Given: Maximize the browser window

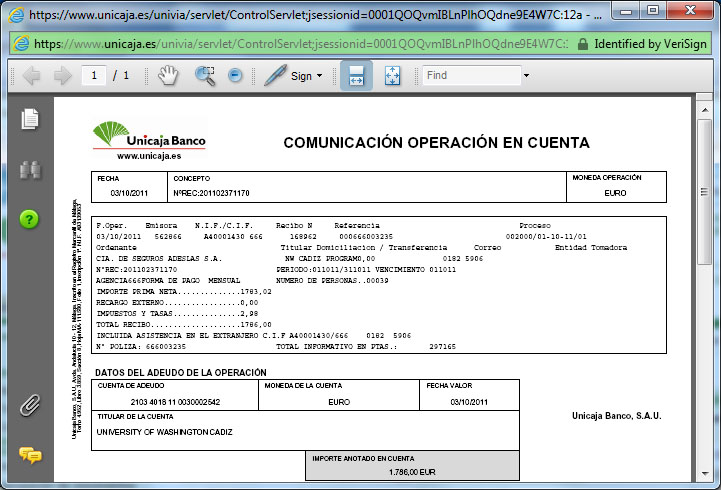Looking at the screenshot, I should [x=652, y=11].
